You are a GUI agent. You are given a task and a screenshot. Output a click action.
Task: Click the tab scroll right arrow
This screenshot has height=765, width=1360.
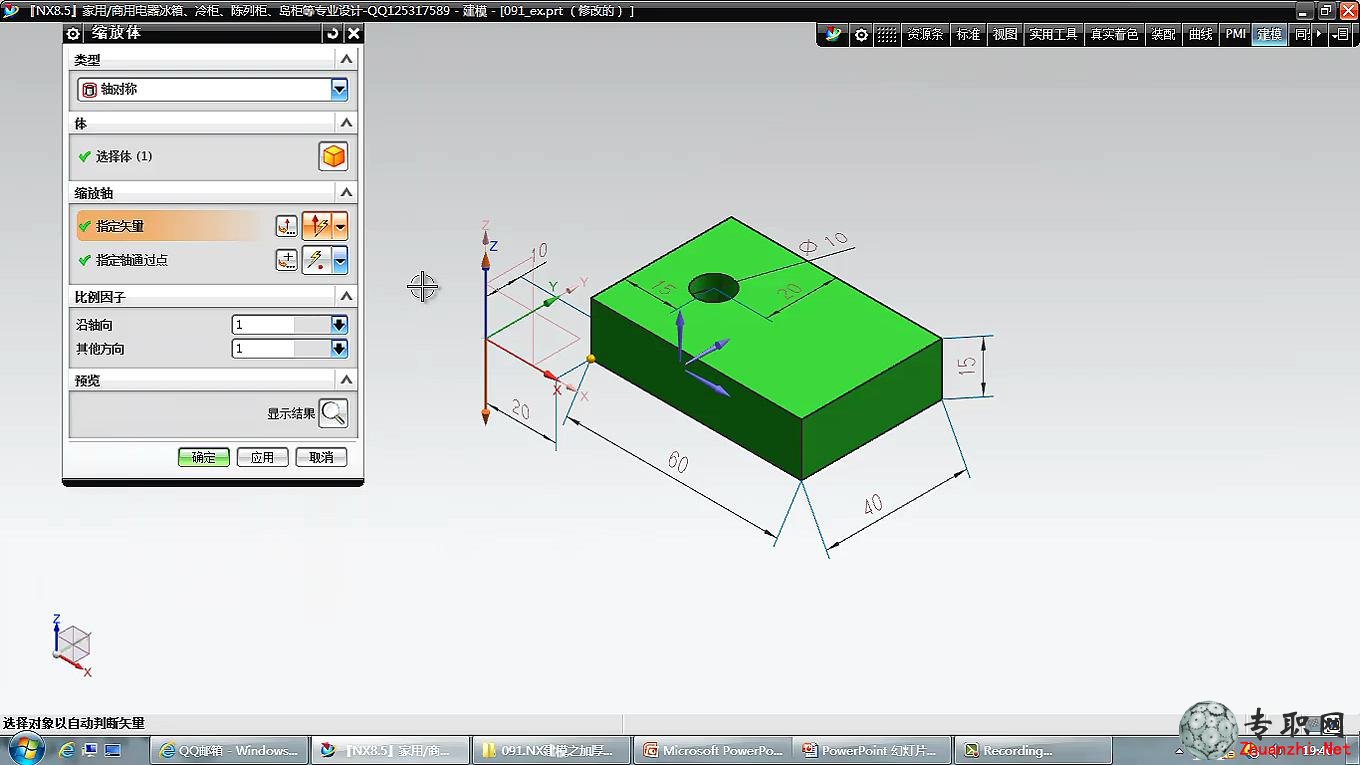click(x=1319, y=34)
